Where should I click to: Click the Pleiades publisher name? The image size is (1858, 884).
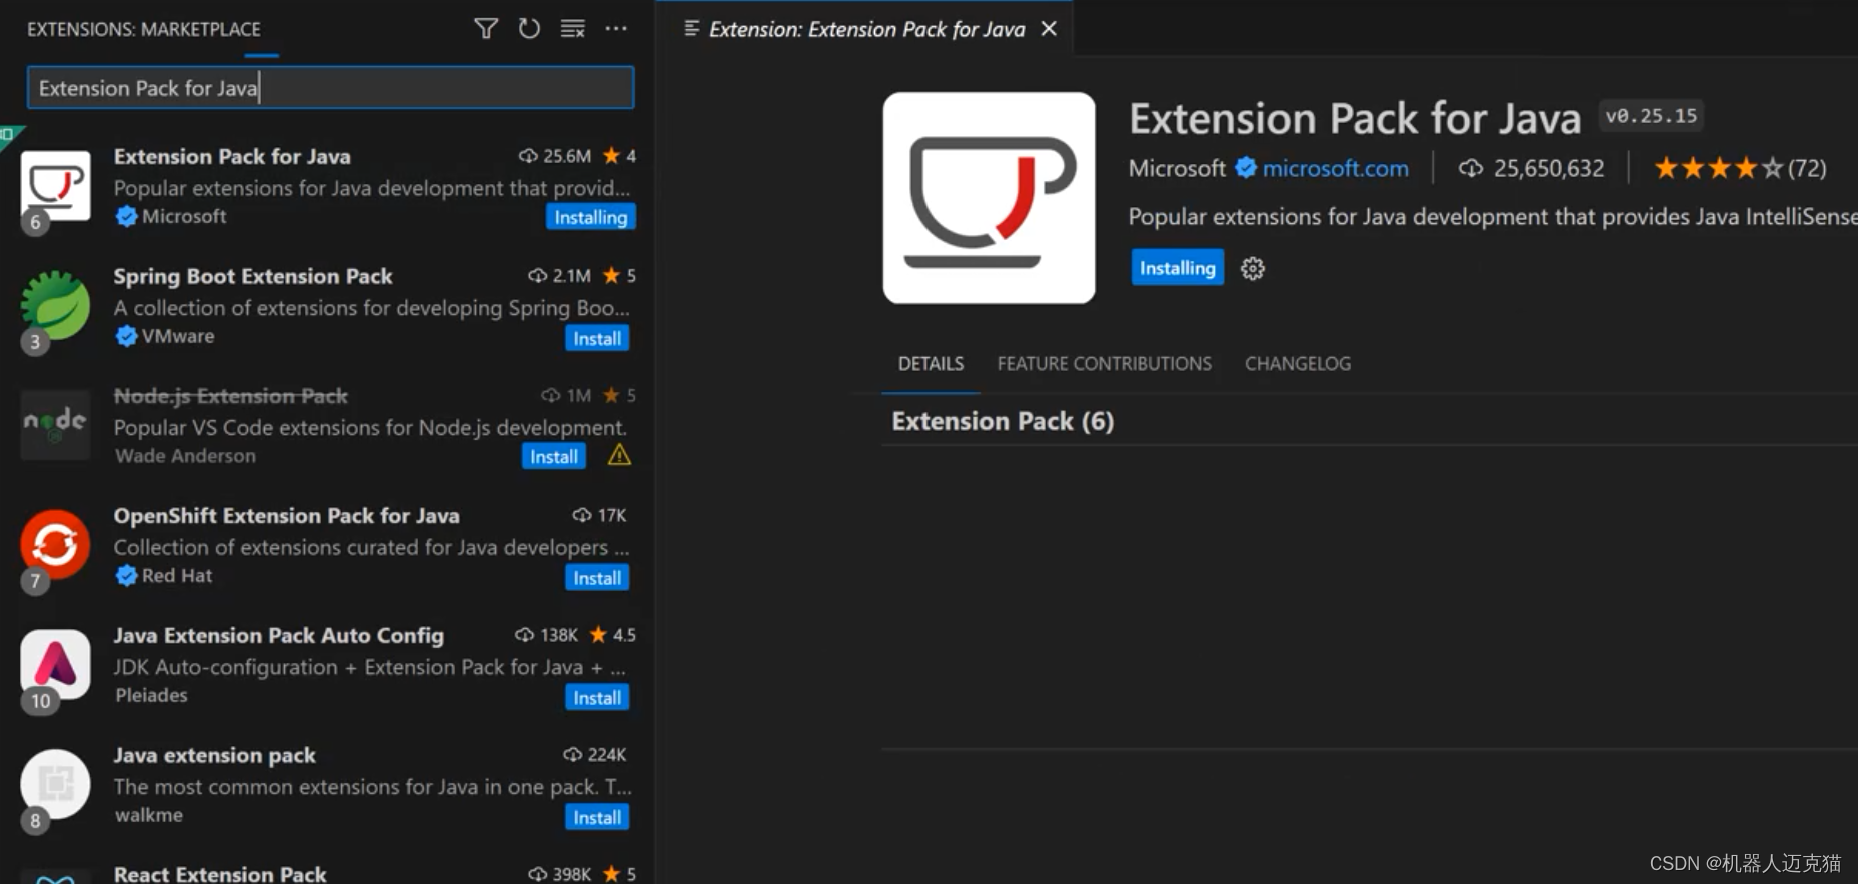(x=151, y=695)
